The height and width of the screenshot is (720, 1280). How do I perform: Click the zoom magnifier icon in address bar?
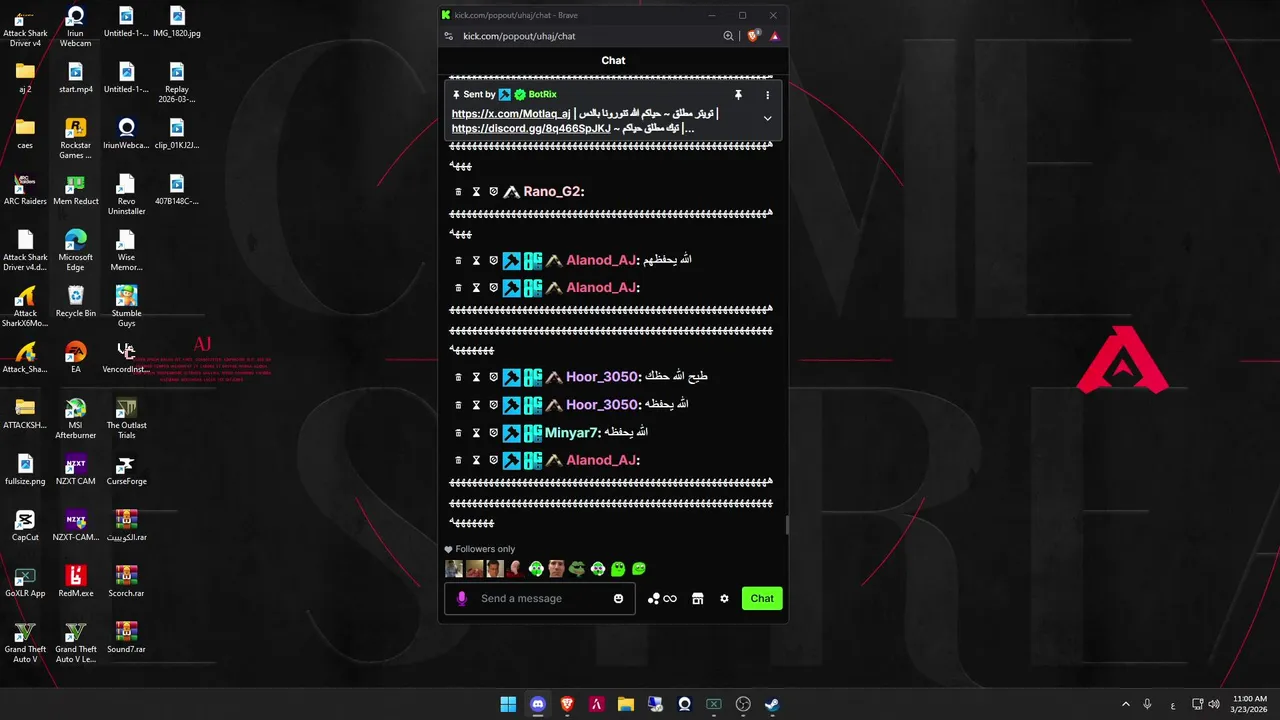point(729,36)
